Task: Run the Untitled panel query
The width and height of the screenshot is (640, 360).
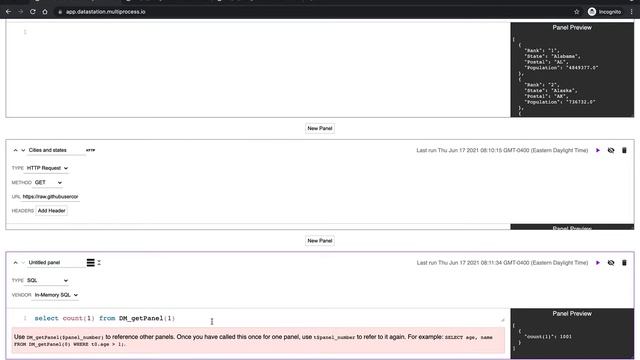Action: point(598,263)
